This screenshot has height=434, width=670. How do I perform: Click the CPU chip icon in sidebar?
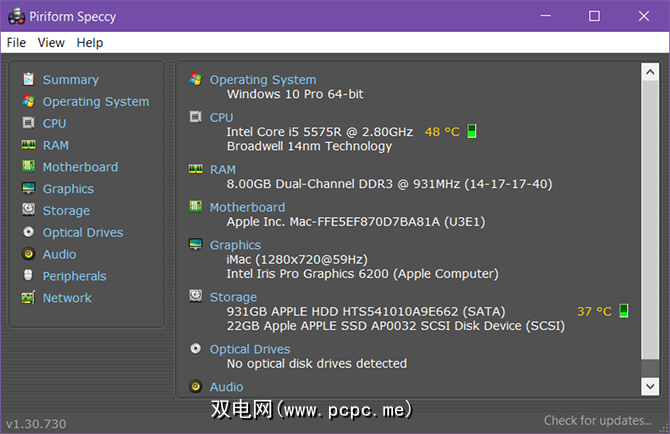click(28, 123)
